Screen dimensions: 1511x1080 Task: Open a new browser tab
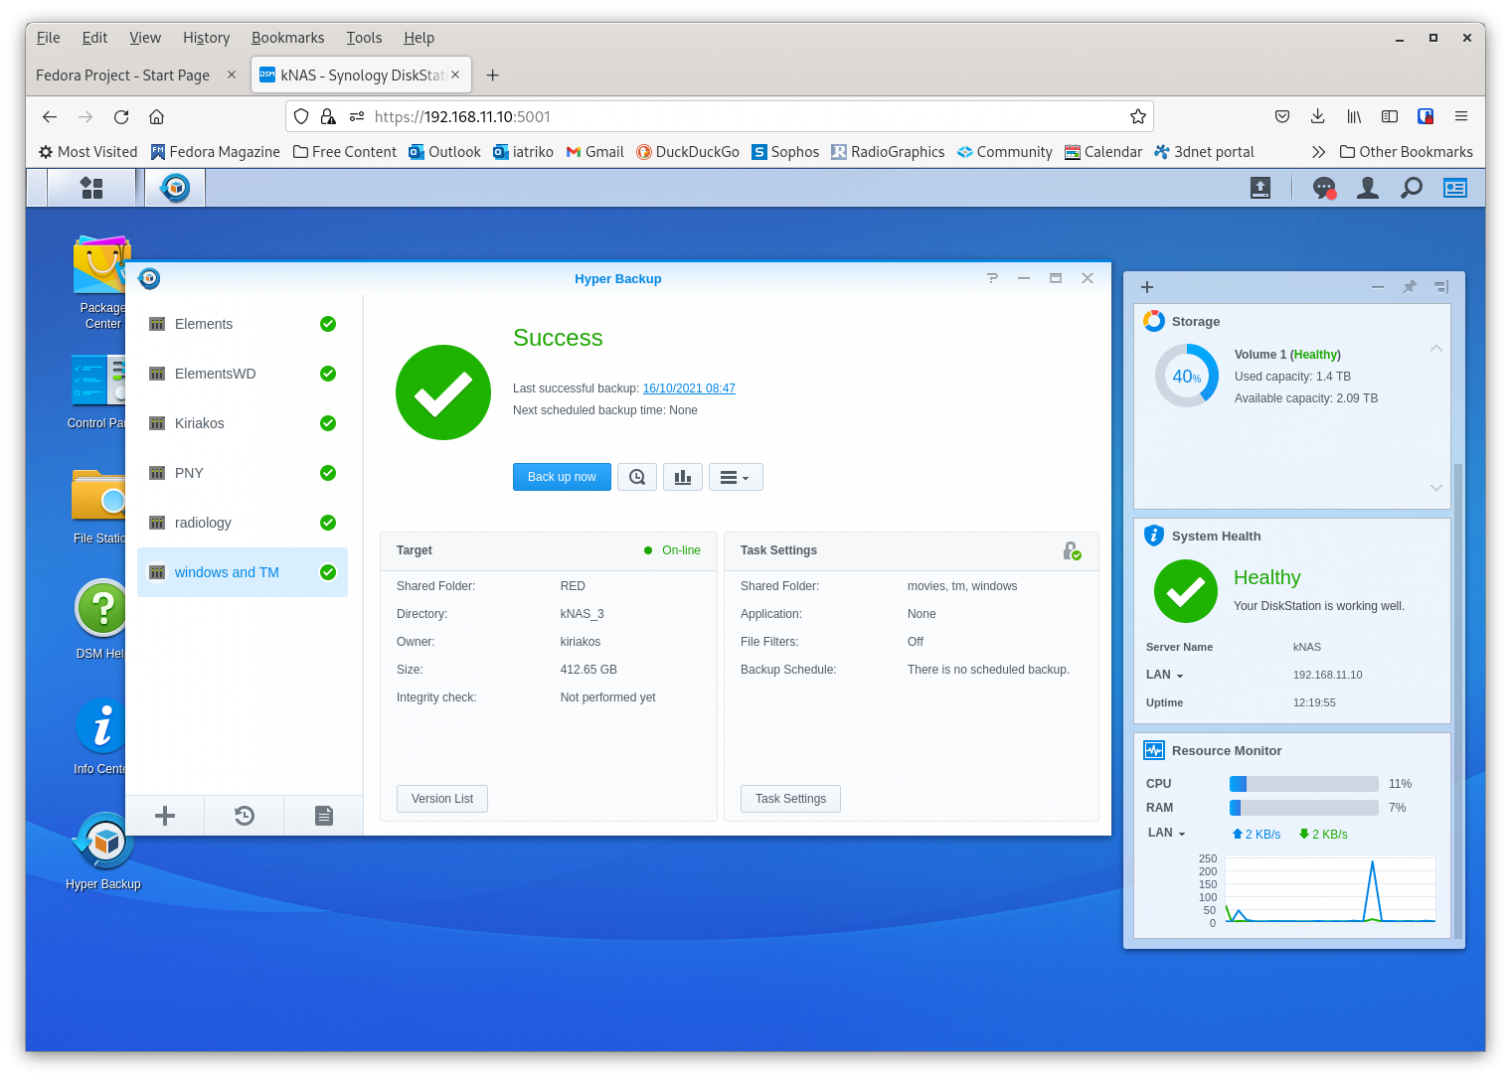[x=492, y=75]
